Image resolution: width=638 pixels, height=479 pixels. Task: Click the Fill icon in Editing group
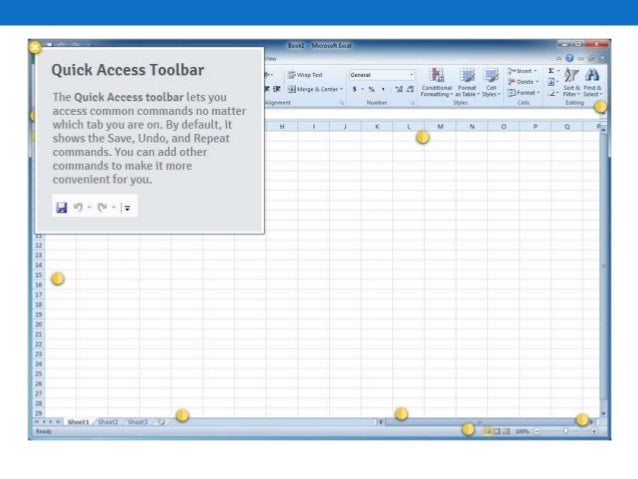(551, 82)
